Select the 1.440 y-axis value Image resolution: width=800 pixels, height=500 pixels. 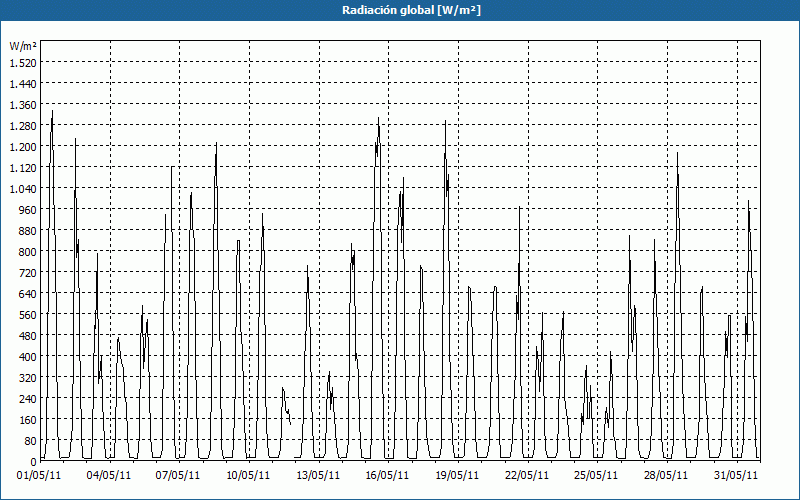point(23,84)
